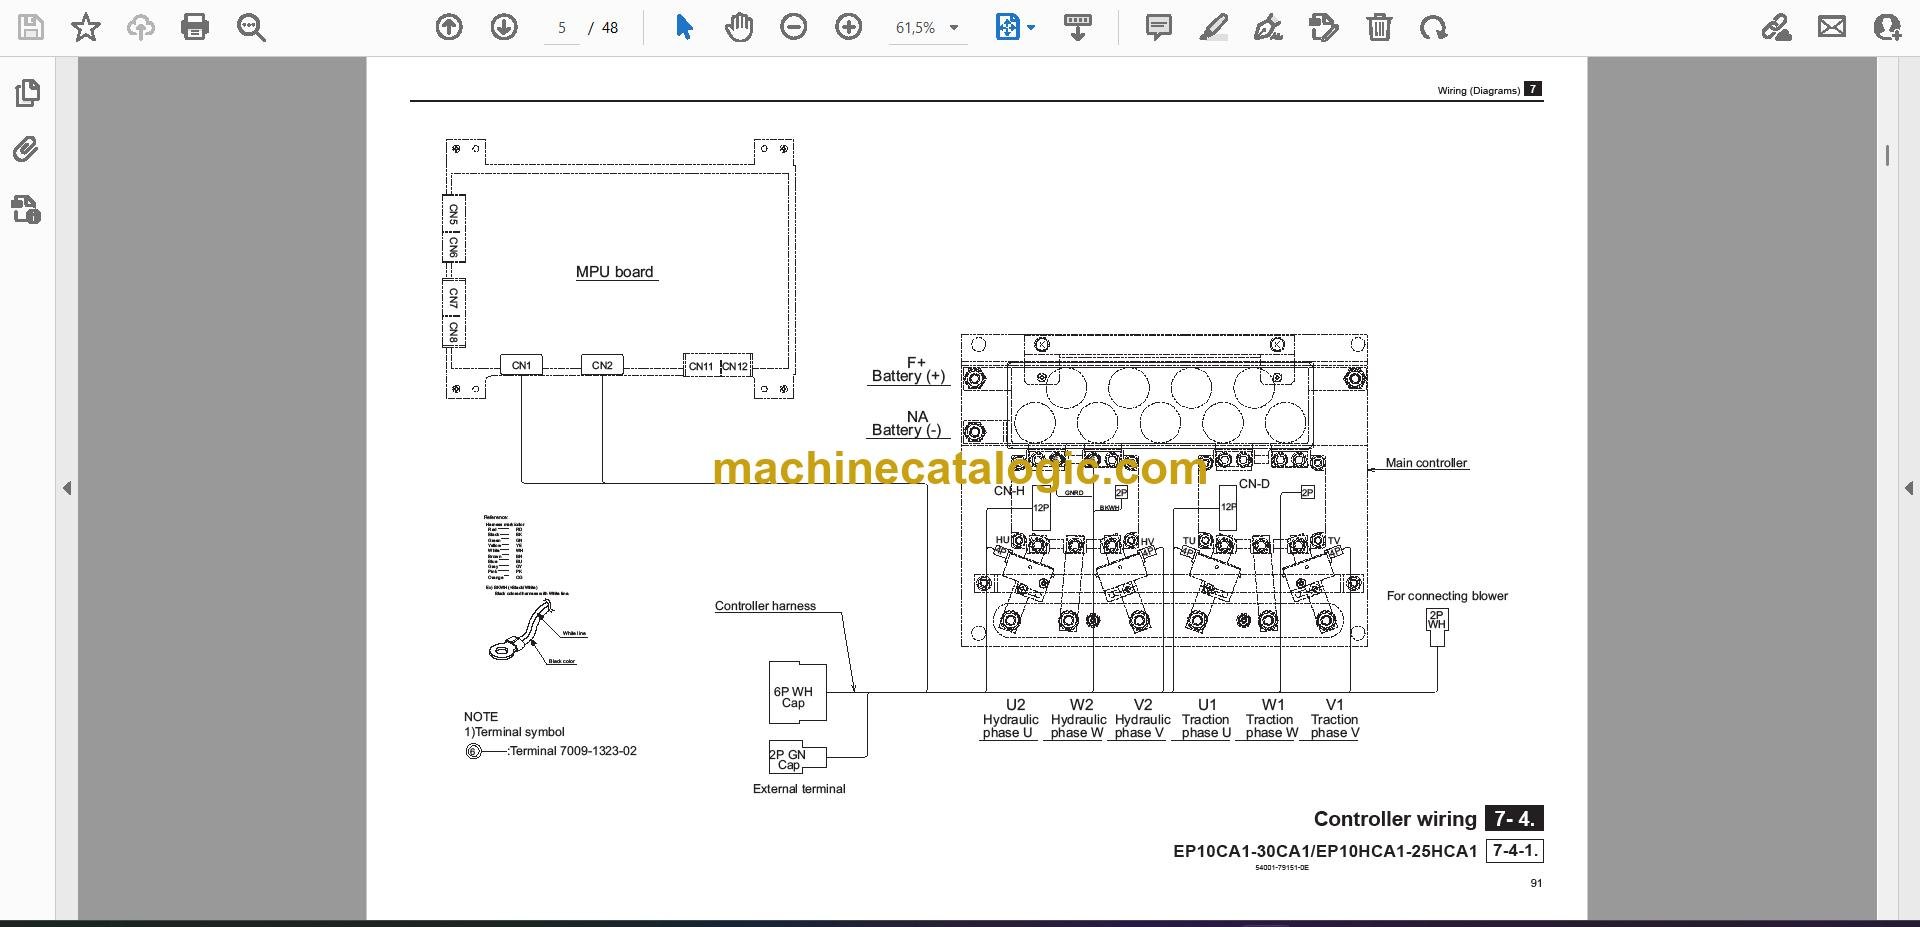Expand the right tools pane arrow

1908,488
